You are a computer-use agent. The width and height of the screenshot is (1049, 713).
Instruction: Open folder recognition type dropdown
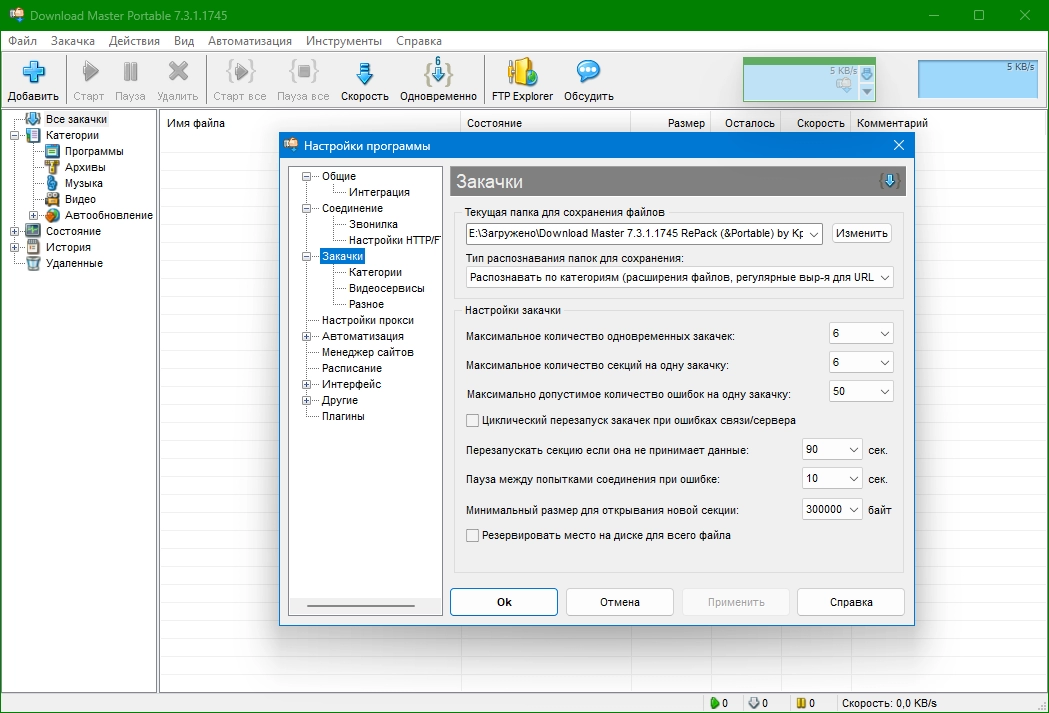[x=884, y=277]
